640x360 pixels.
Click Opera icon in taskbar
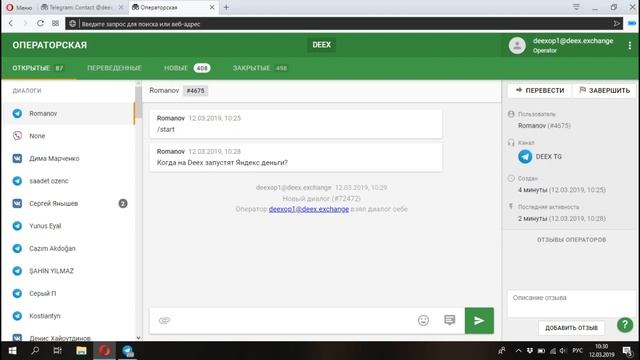click(104, 351)
